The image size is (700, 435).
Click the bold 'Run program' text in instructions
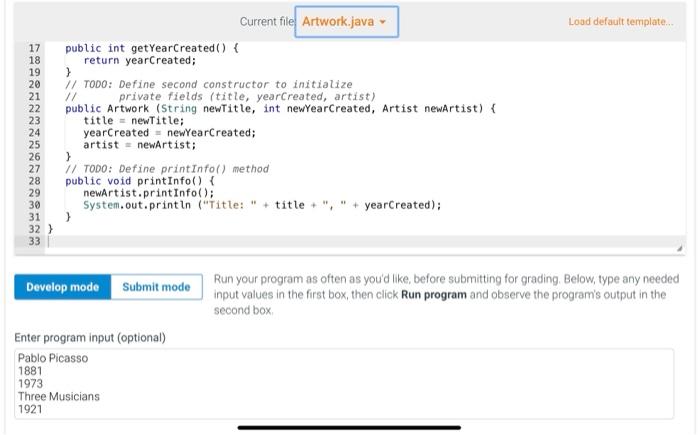(433, 295)
